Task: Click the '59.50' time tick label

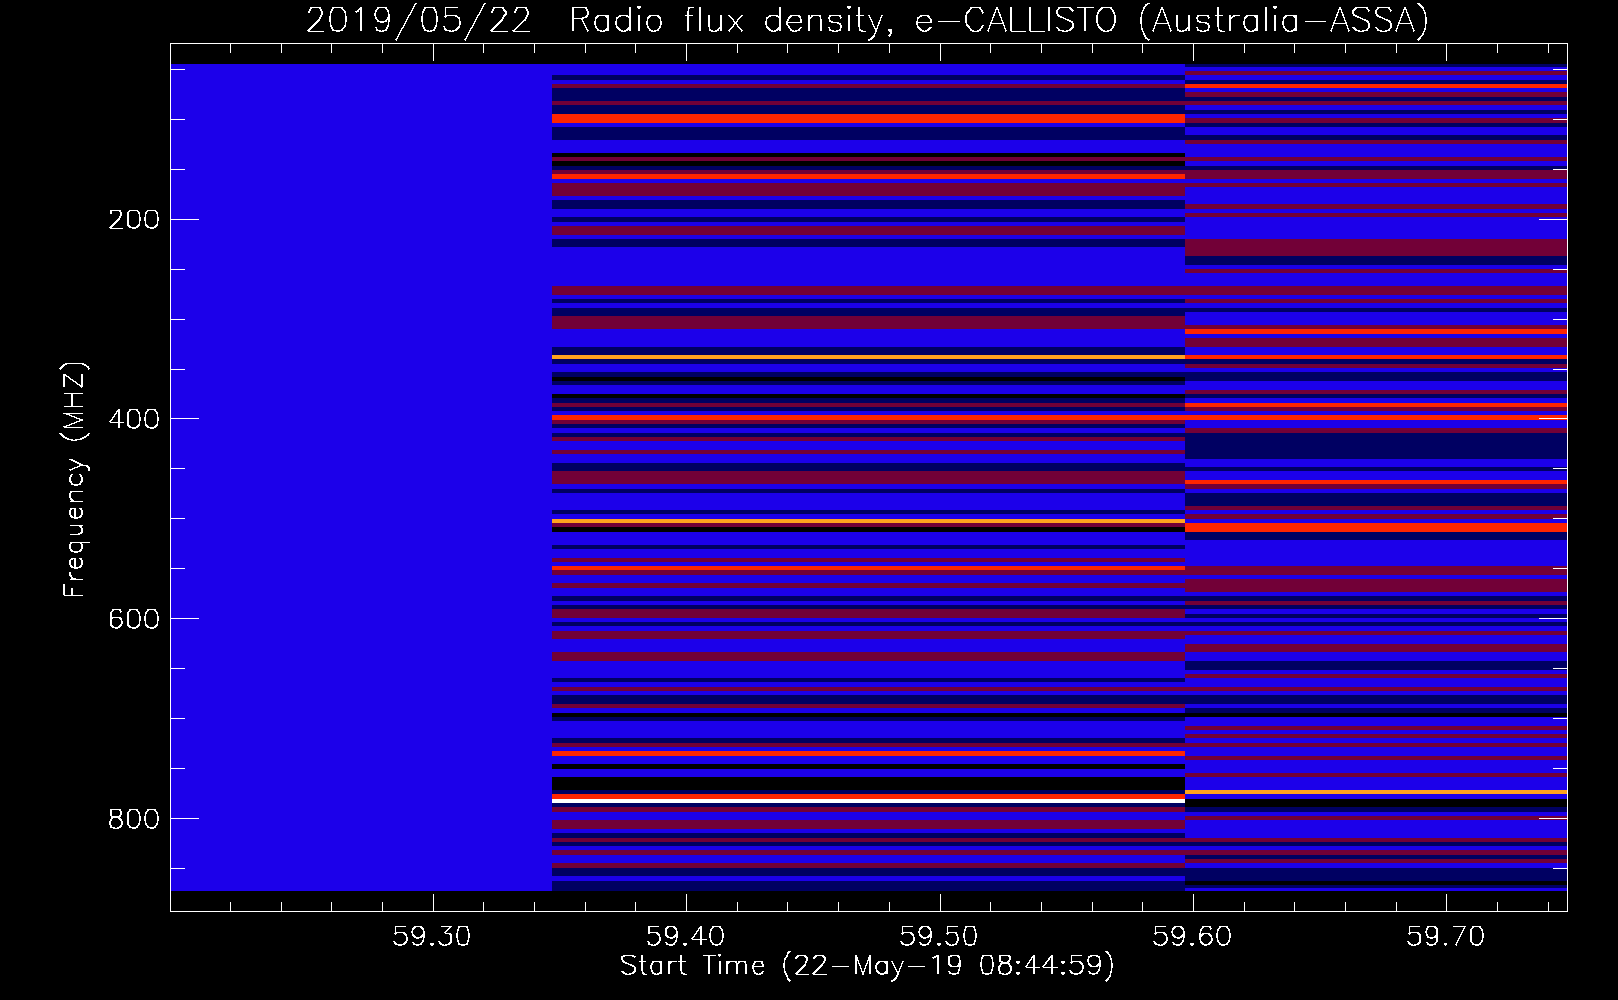Action: click(x=938, y=937)
